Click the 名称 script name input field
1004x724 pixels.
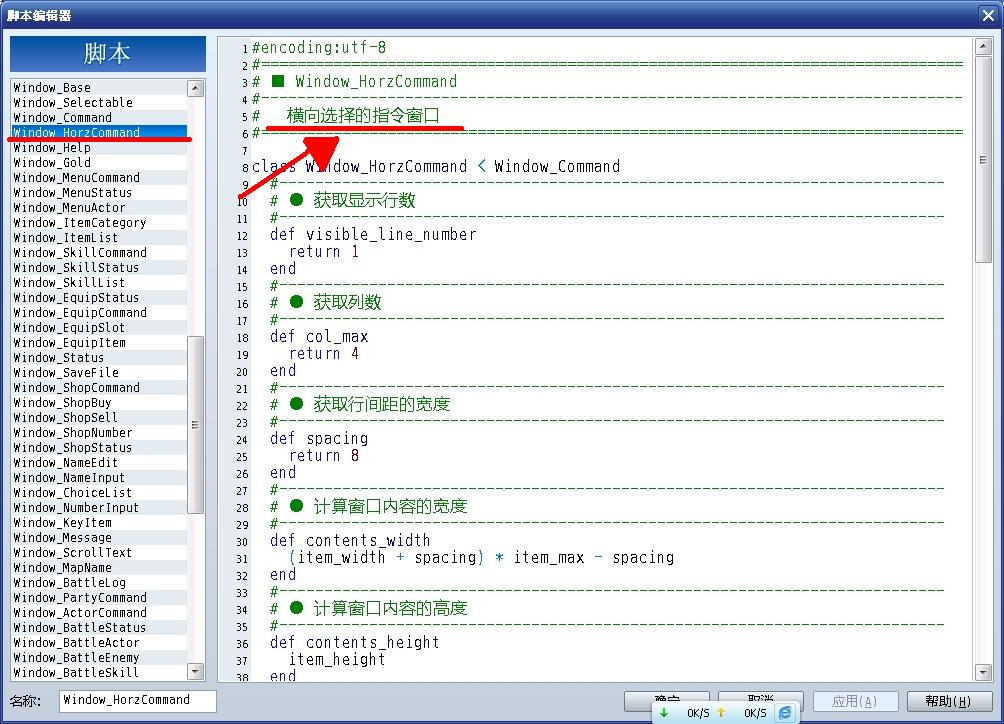point(138,700)
